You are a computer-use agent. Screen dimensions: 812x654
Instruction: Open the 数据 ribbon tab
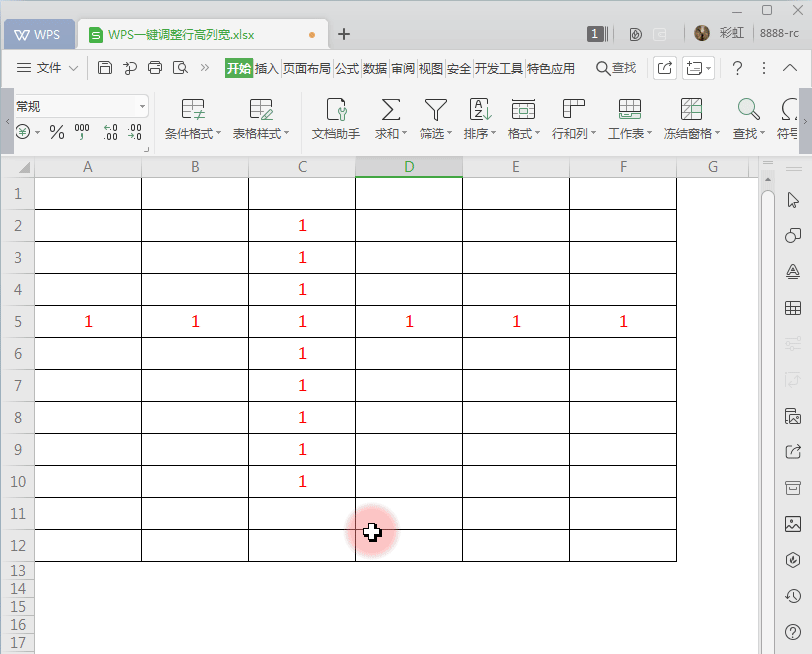point(375,68)
